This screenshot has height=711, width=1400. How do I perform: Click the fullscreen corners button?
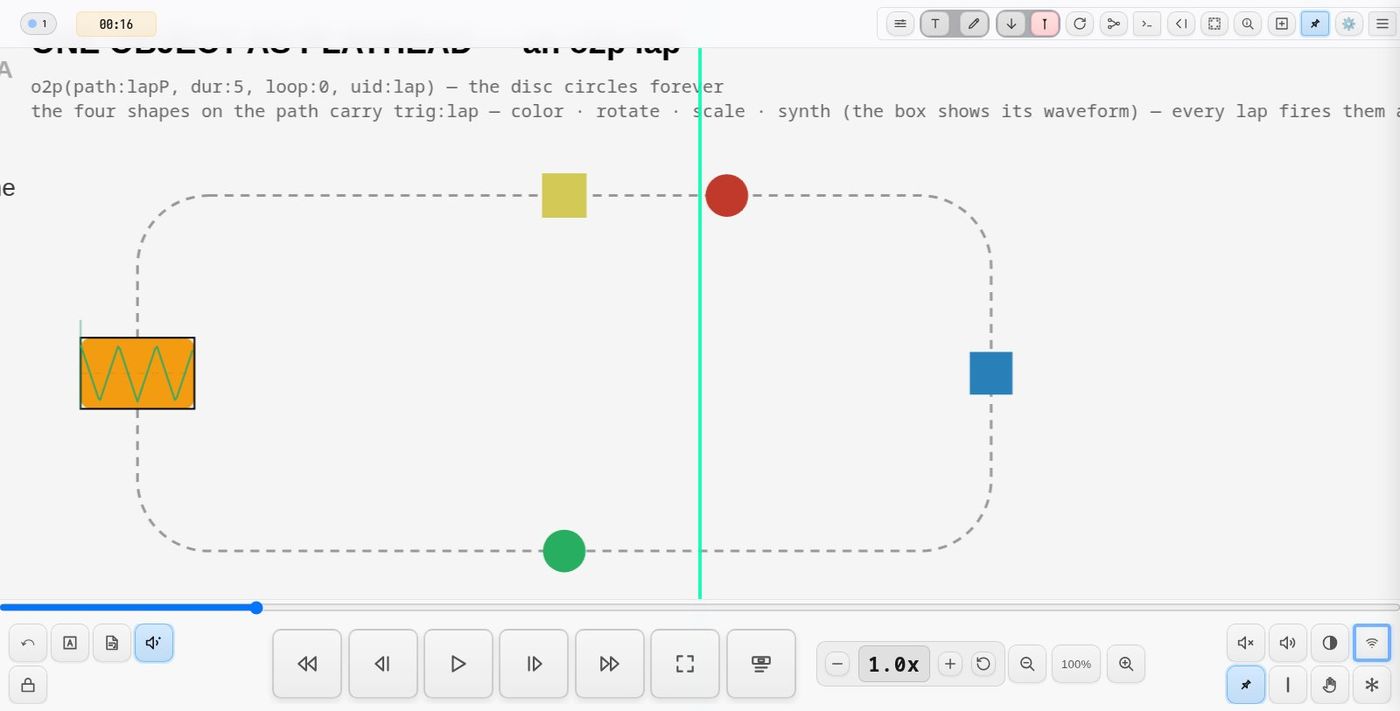click(x=685, y=664)
